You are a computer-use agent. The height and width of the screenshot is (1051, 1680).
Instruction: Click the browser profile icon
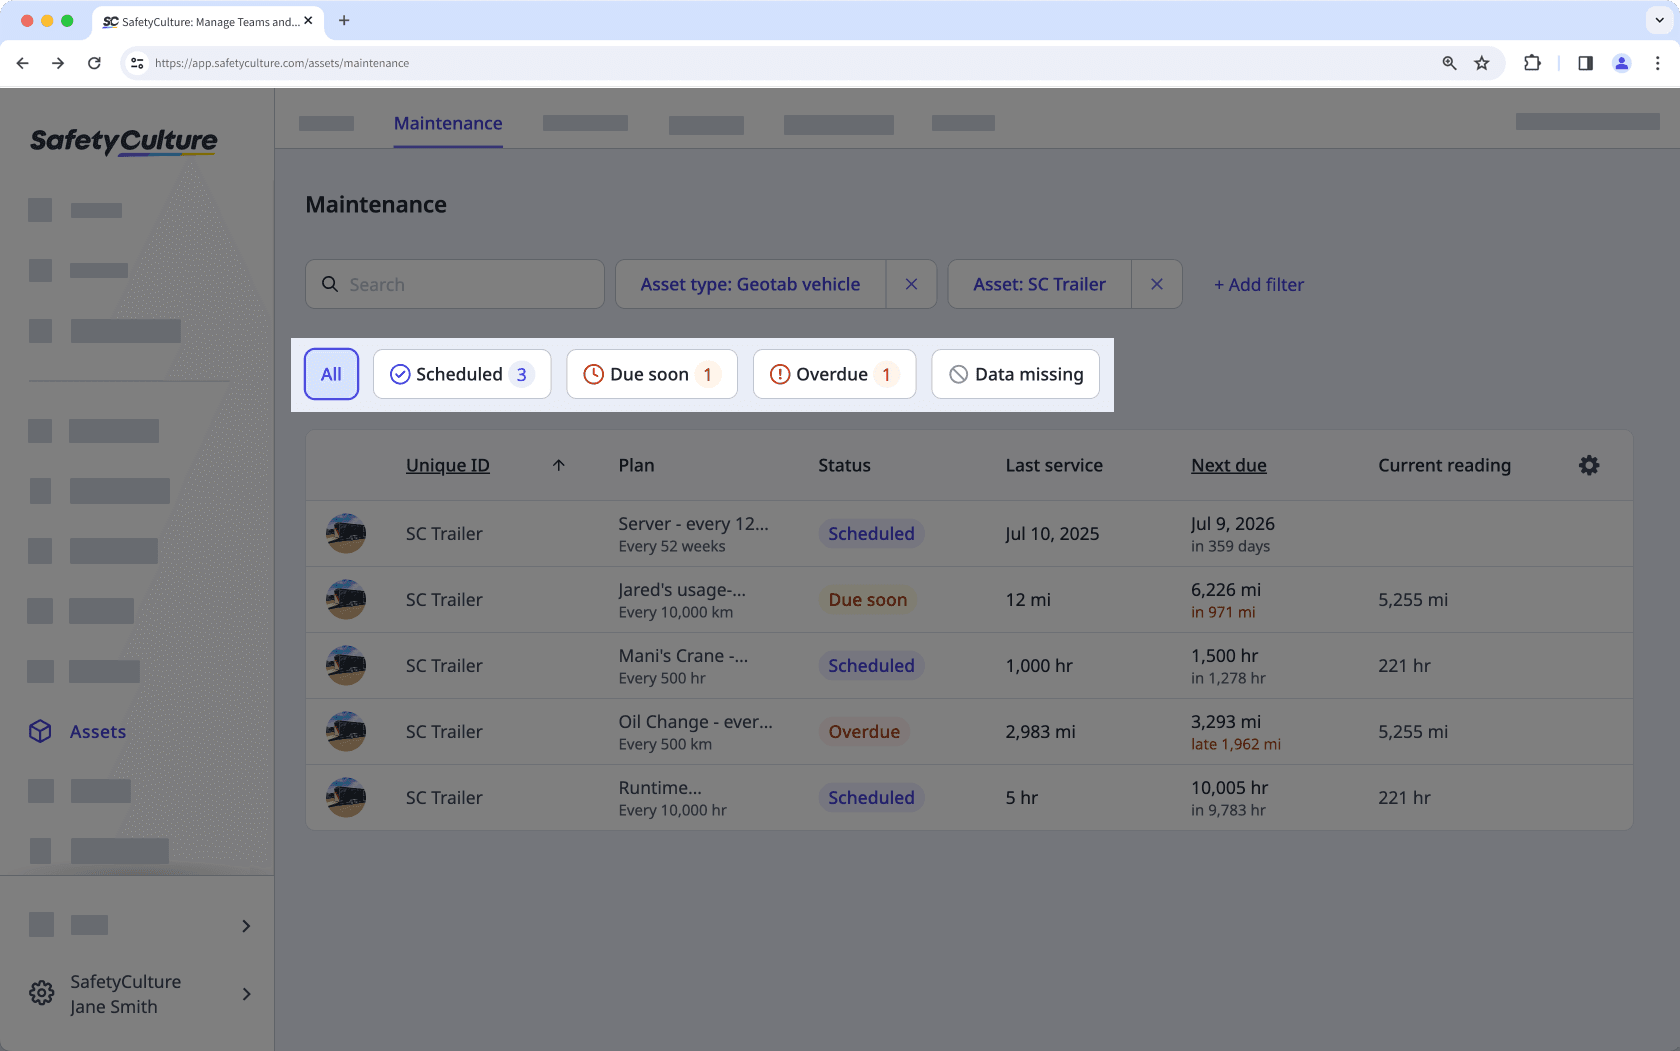pos(1621,63)
